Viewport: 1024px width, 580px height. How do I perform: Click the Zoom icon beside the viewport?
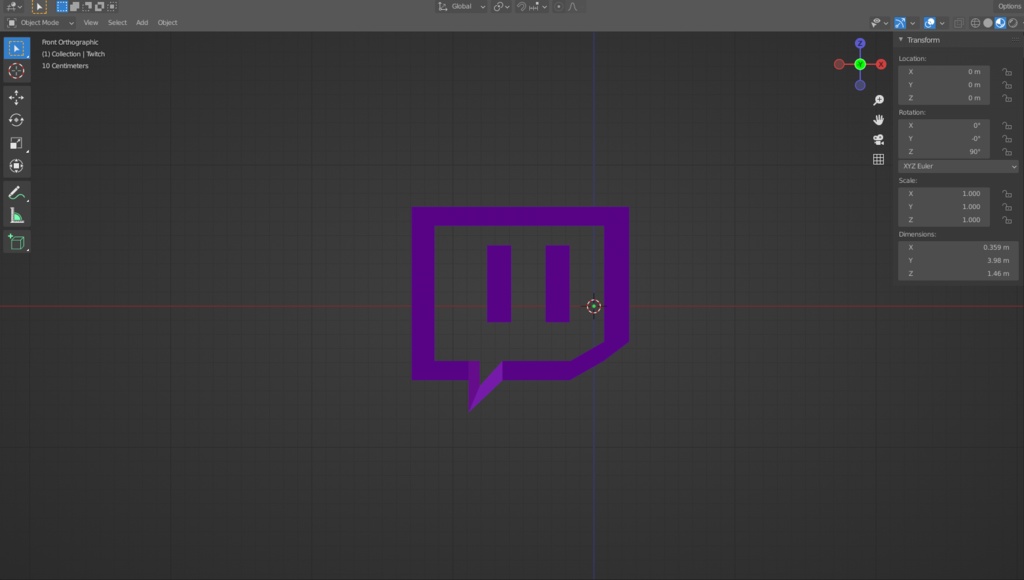pyautogui.click(x=879, y=99)
